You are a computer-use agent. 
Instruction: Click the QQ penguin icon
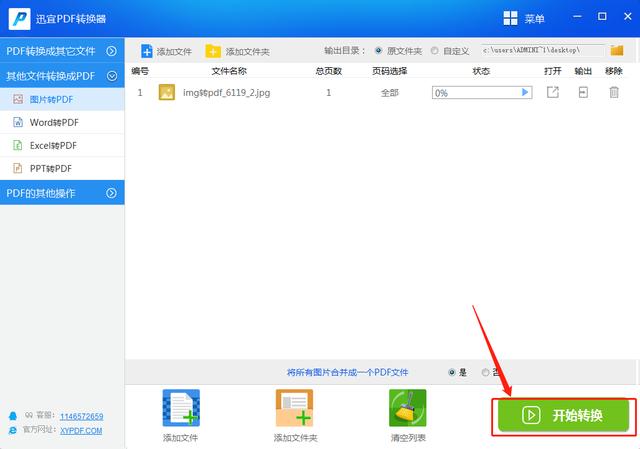tap(13, 416)
